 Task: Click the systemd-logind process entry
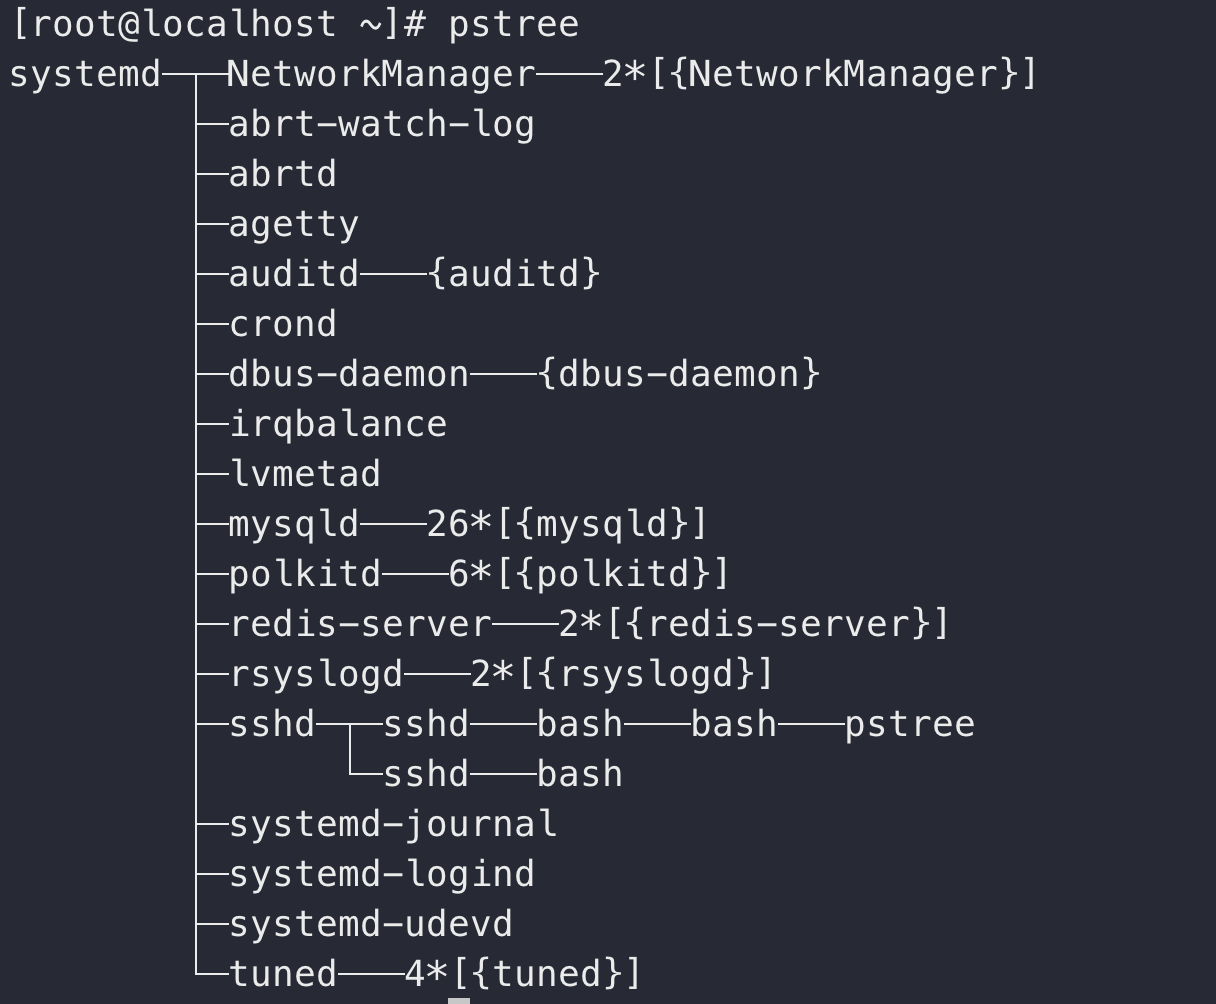tap(381, 874)
